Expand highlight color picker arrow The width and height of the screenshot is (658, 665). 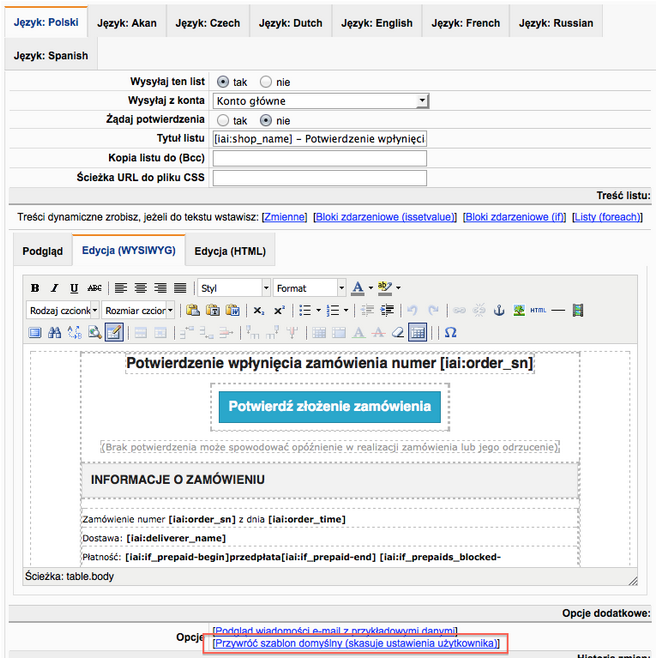(398, 288)
